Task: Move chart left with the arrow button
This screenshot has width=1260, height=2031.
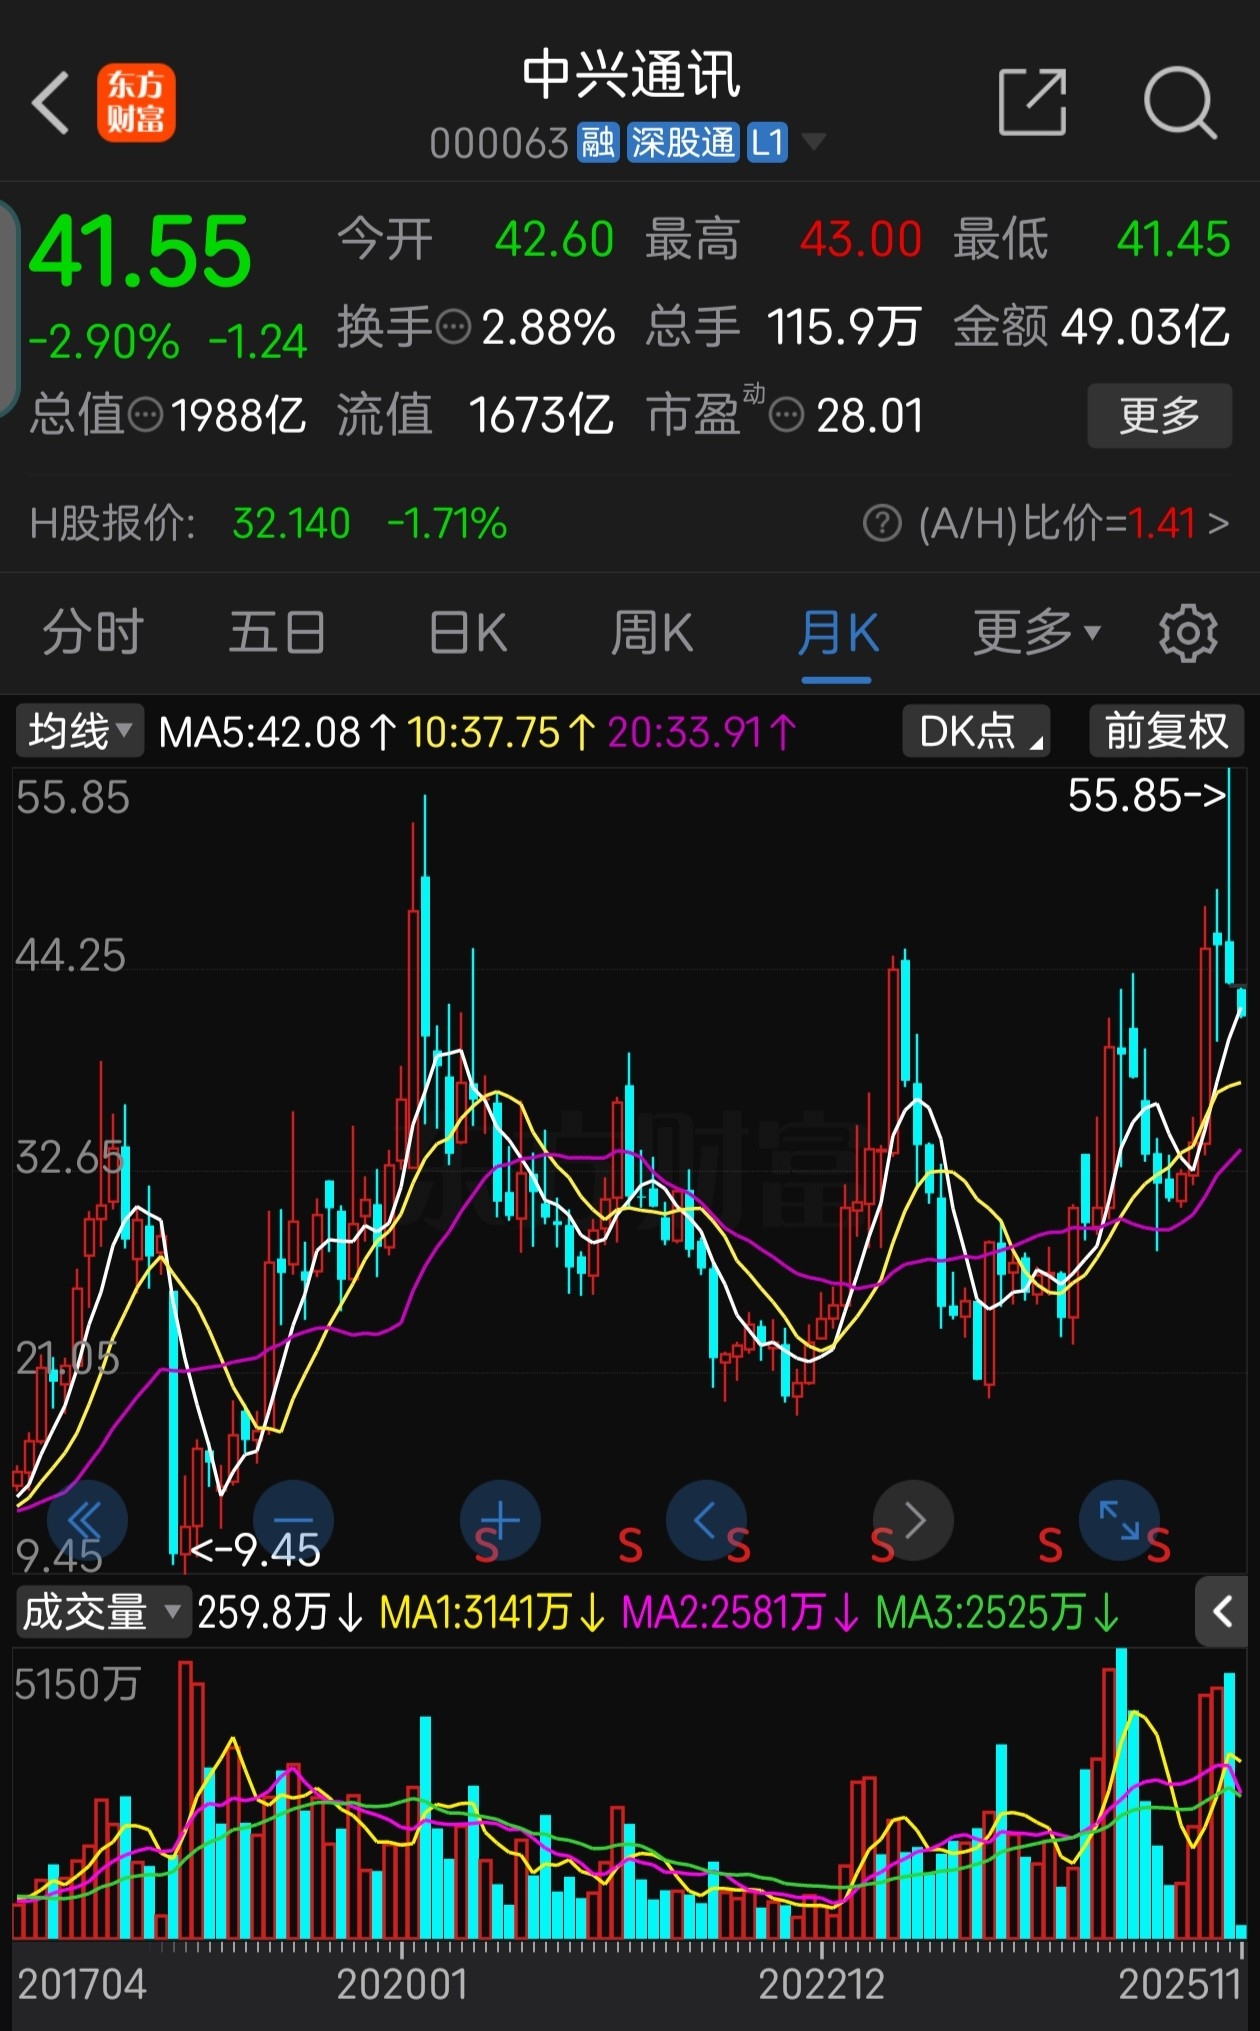Action: point(706,1521)
